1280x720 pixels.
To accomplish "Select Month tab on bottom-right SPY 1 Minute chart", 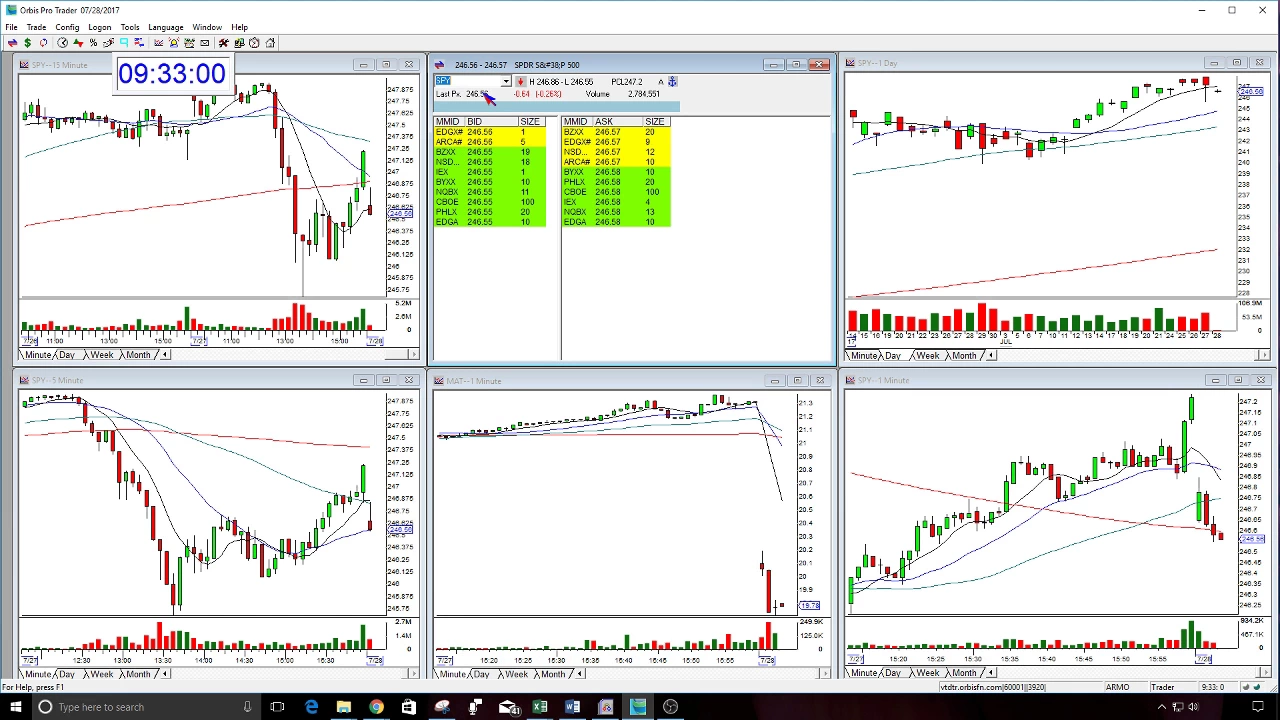I will pyautogui.click(x=964, y=674).
